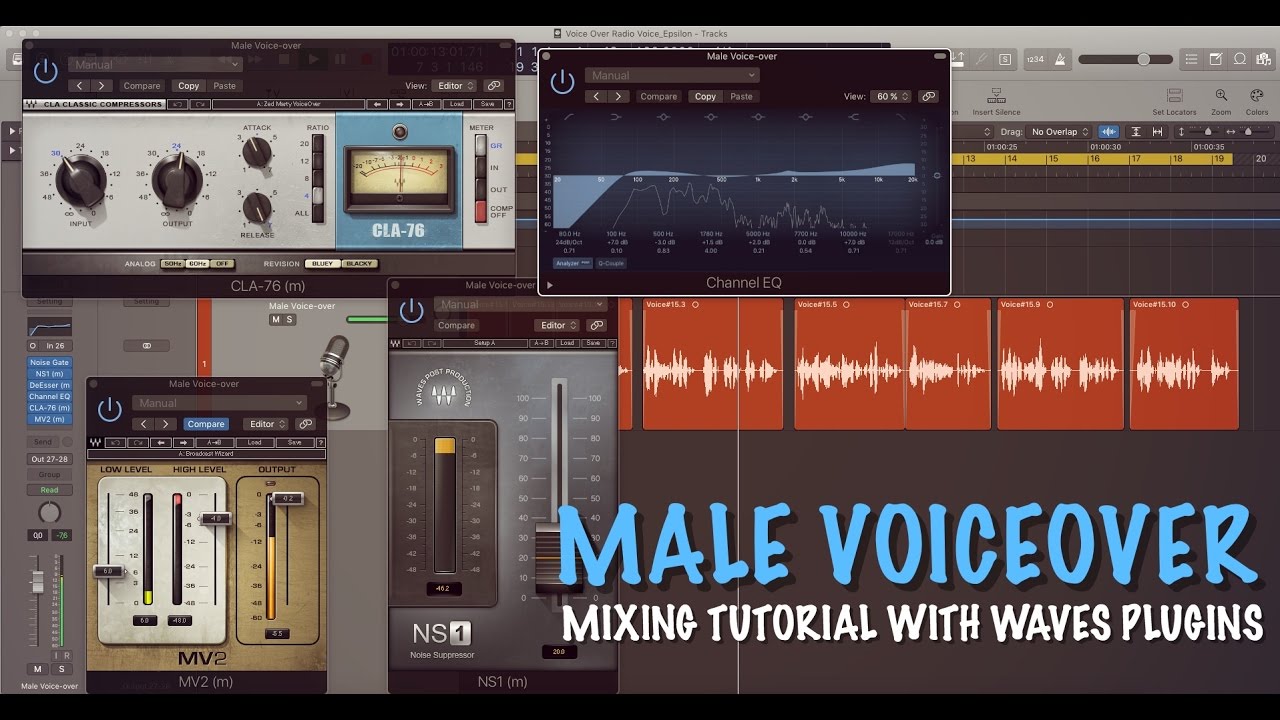Click Paste in the CLA-76 header
The image size is (1280, 720).
click(225, 86)
